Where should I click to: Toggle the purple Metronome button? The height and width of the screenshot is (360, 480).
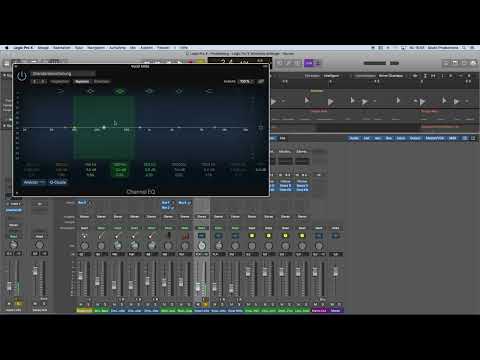(x=318, y=63)
